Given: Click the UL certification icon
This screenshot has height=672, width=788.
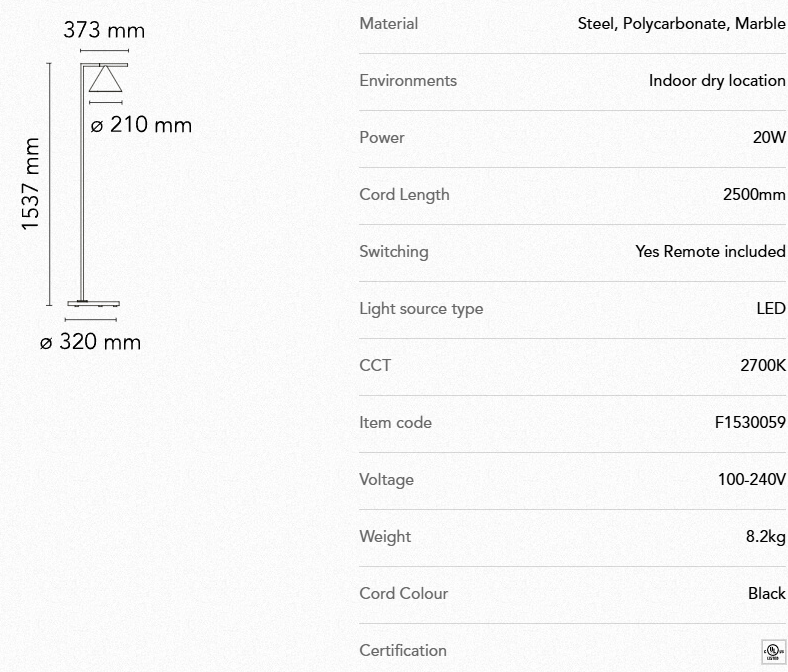Looking at the screenshot, I should pos(773,652).
